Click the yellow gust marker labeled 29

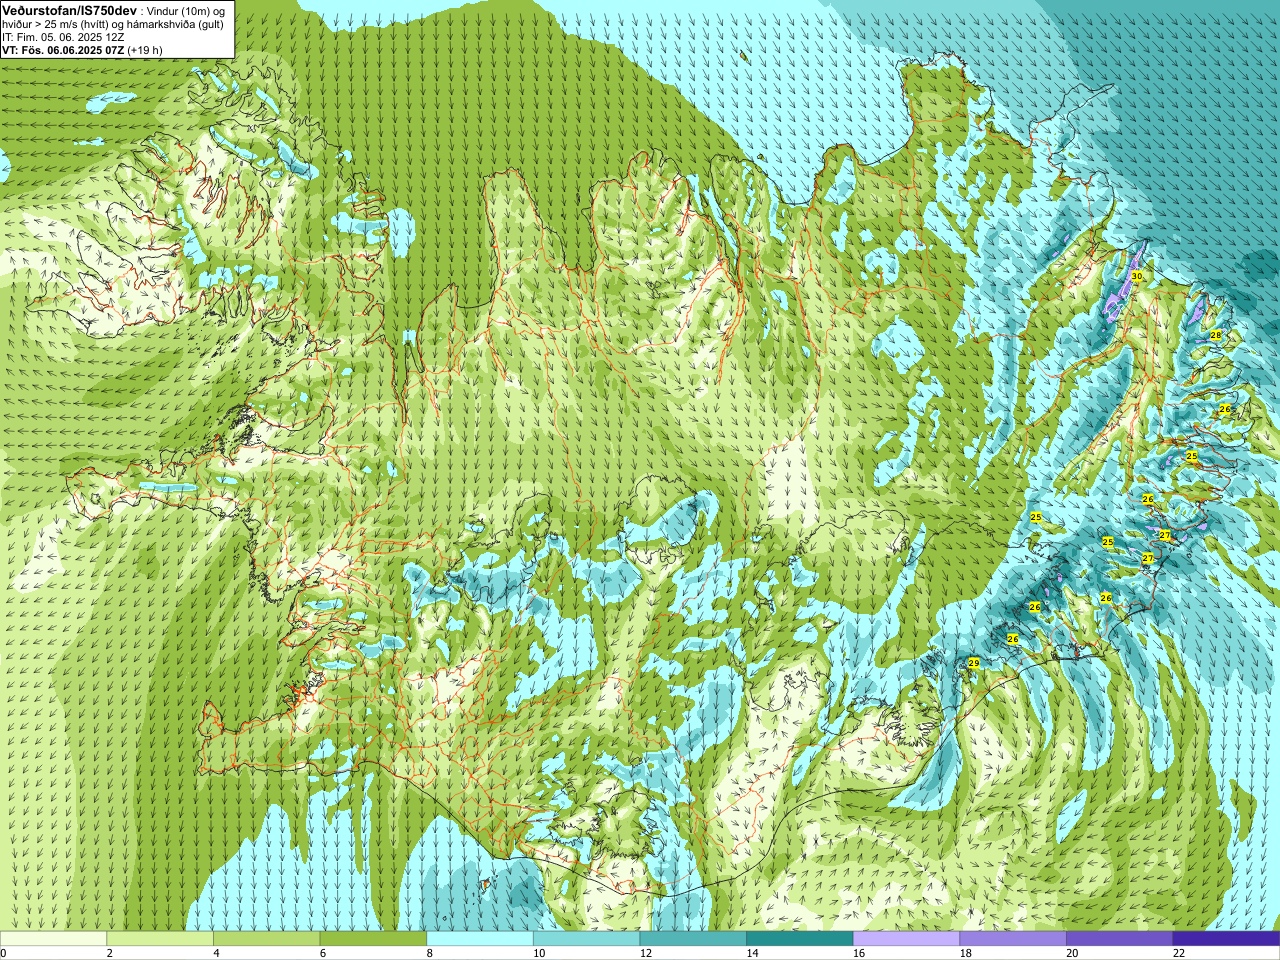tap(974, 663)
